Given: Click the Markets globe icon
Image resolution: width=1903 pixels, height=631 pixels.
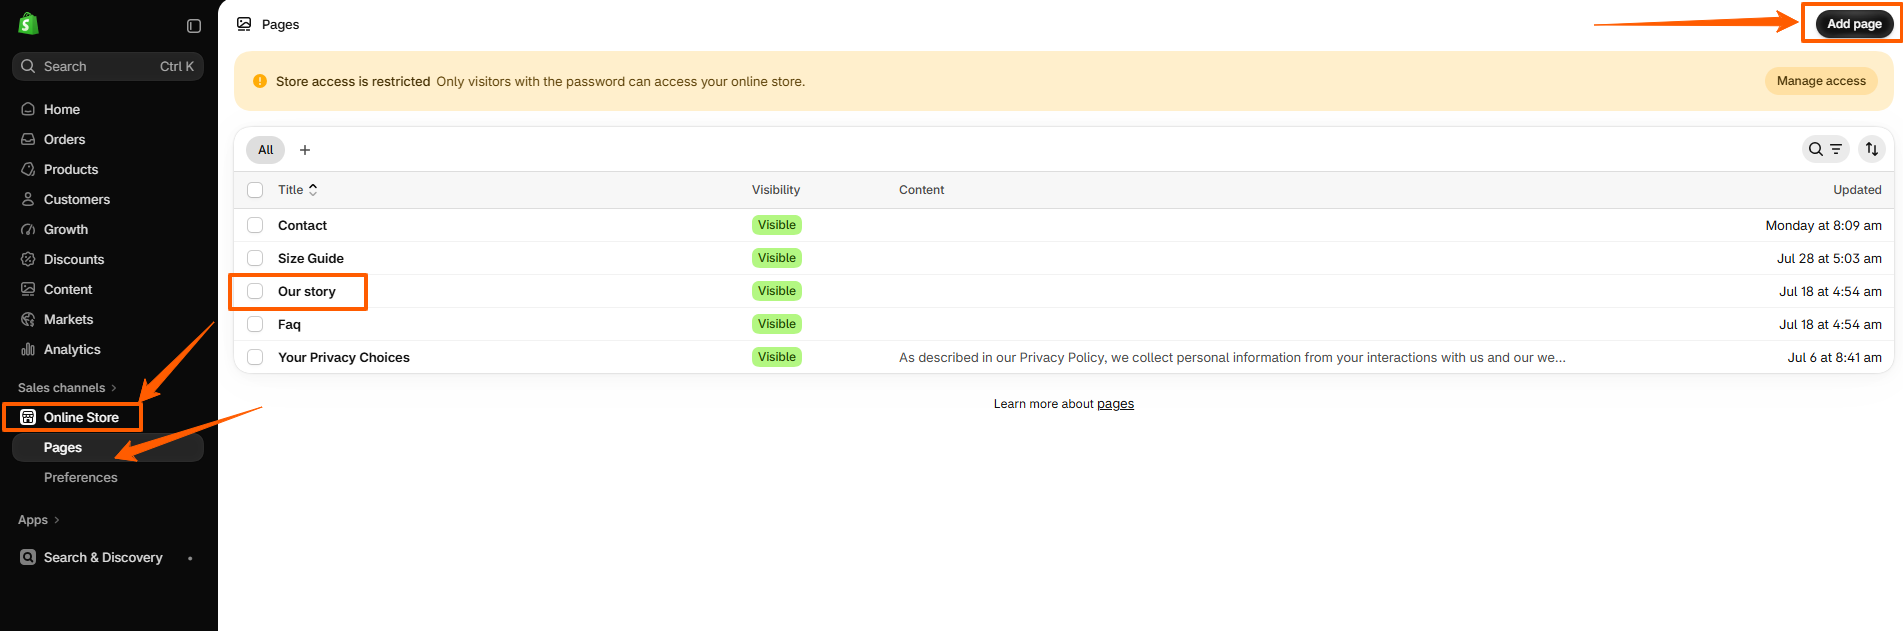Looking at the screenshot, I should [28, 319].
